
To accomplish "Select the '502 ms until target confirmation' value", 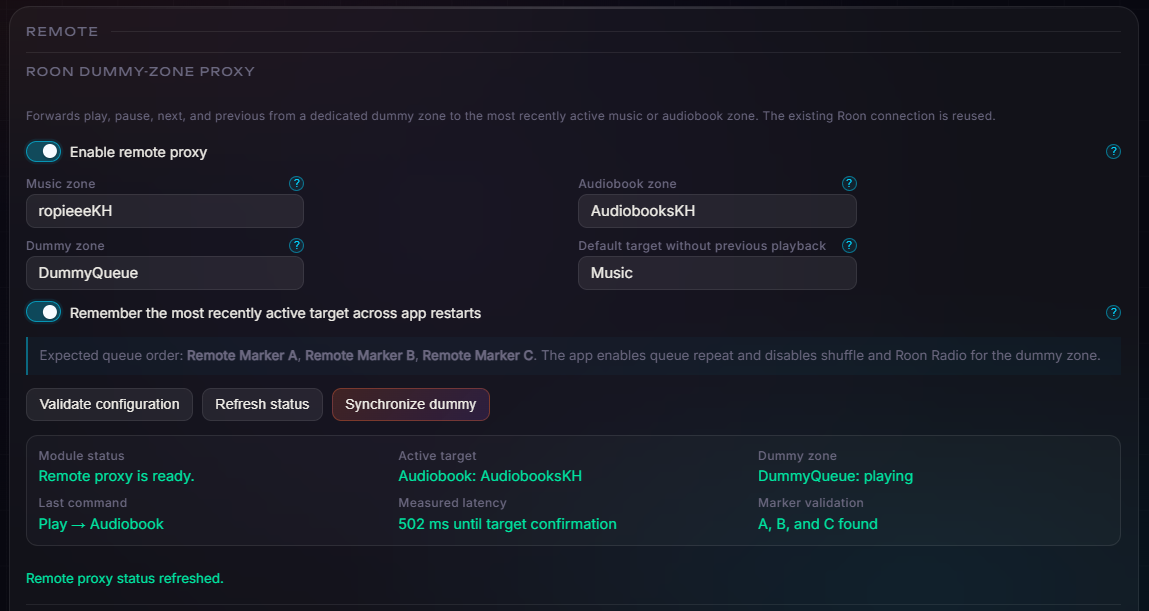I will coord(507,524).
